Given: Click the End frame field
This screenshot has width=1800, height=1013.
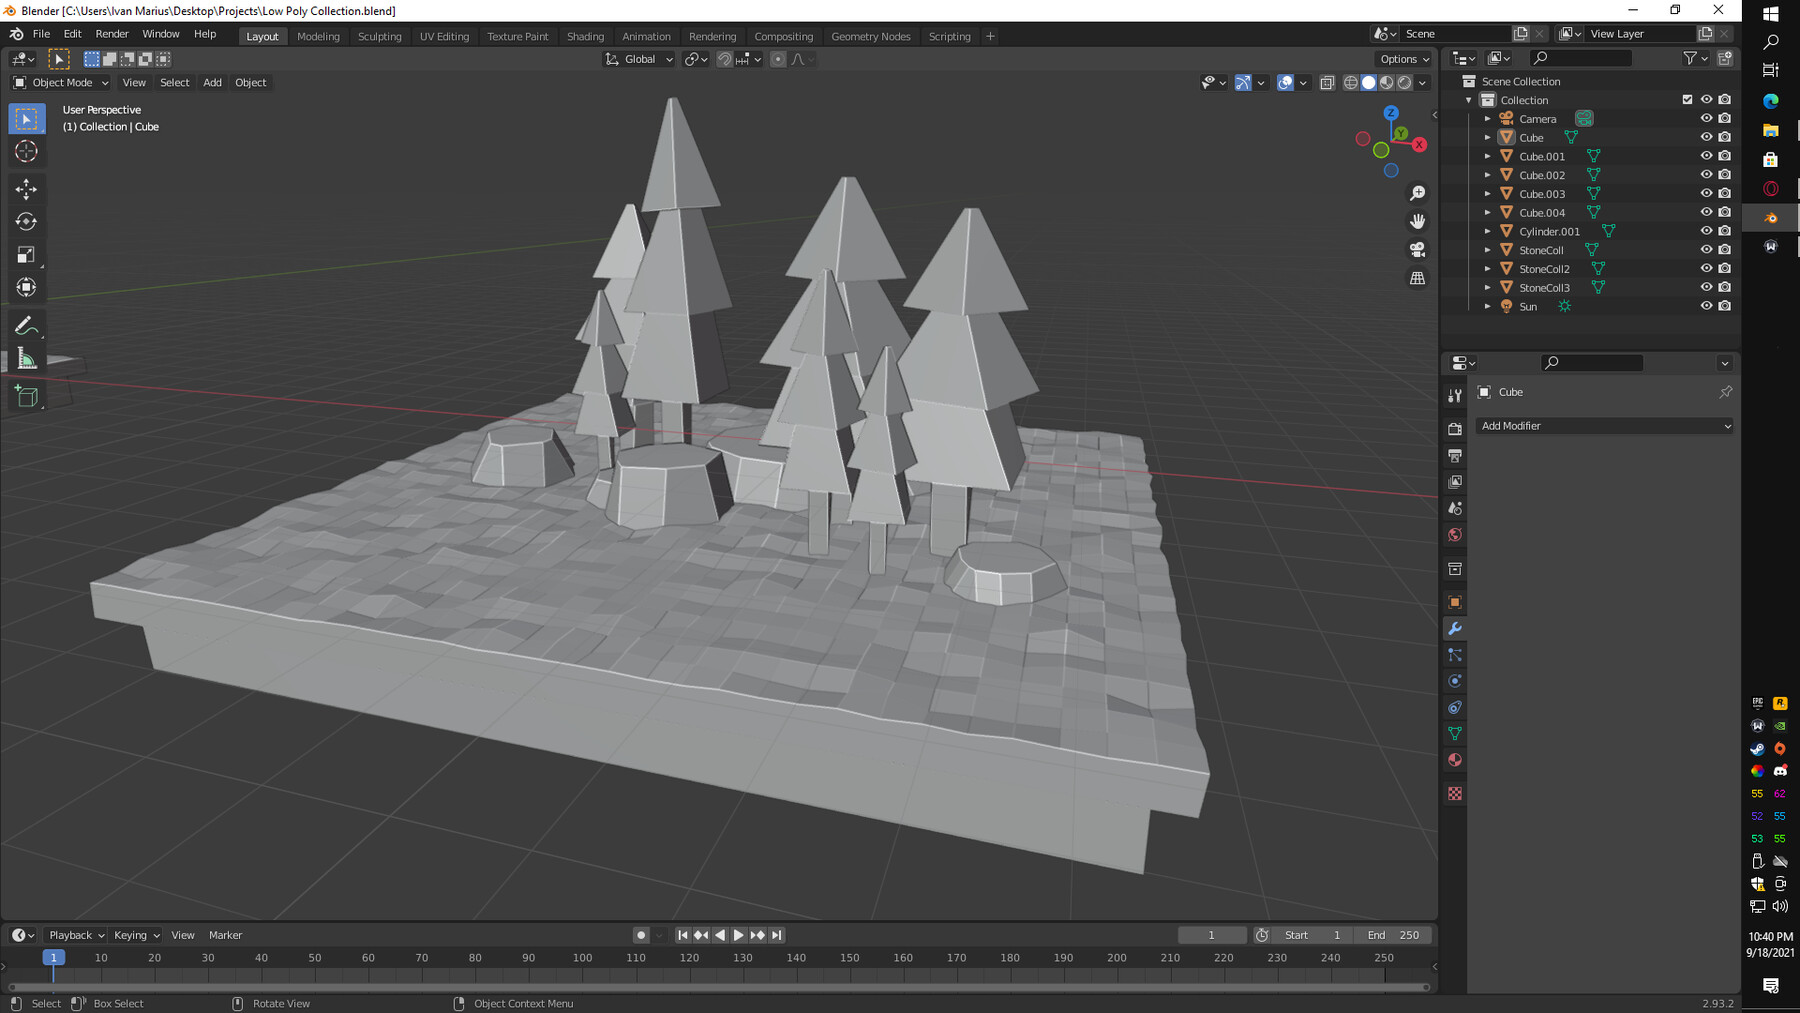Looking at the screenshot, I should (x=1394, y=935).
